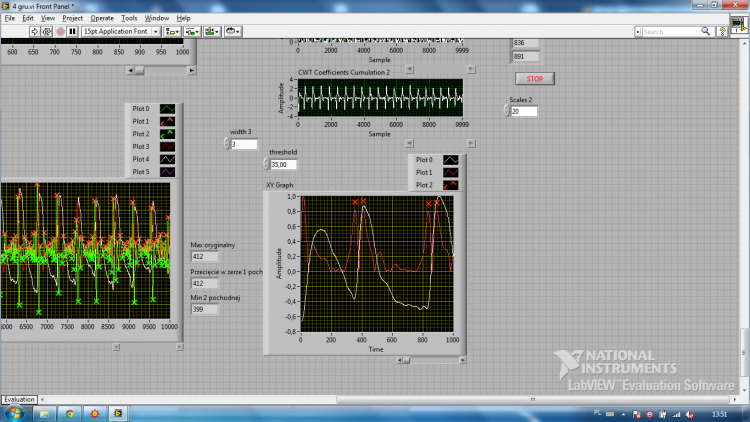Click CWT Cumulation 2 graph scroll right arrow
Image resolution: width=750 pixels, height=422 pixels.
[x=471, y=144]
